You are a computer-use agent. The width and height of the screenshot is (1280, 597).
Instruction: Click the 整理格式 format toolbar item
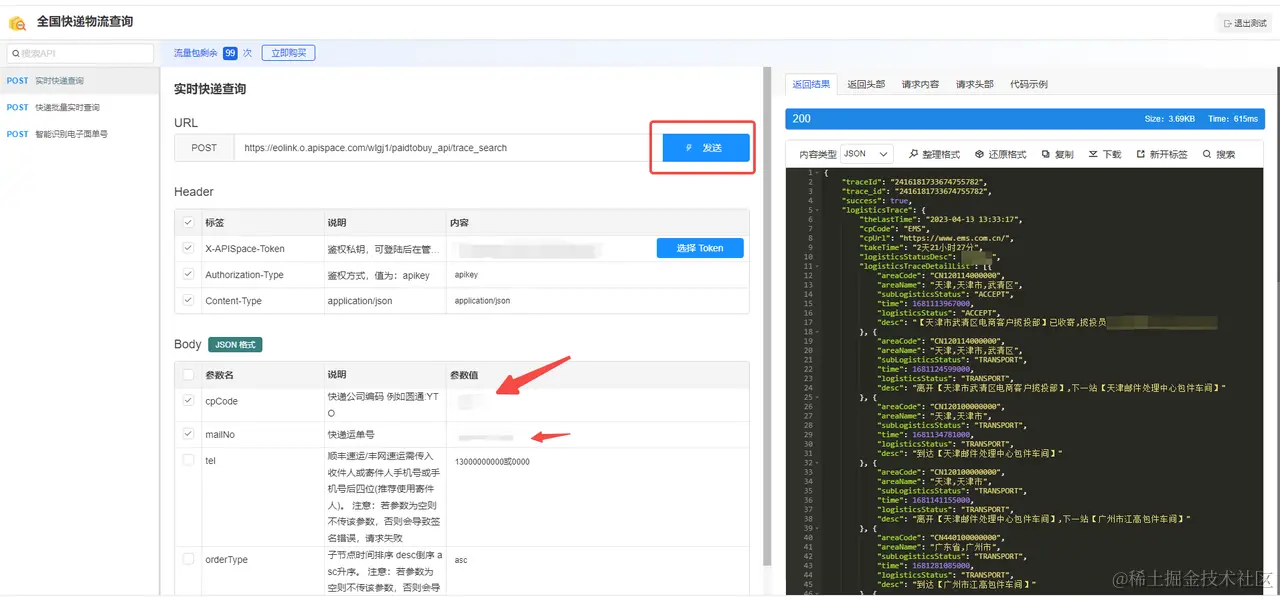935,154
